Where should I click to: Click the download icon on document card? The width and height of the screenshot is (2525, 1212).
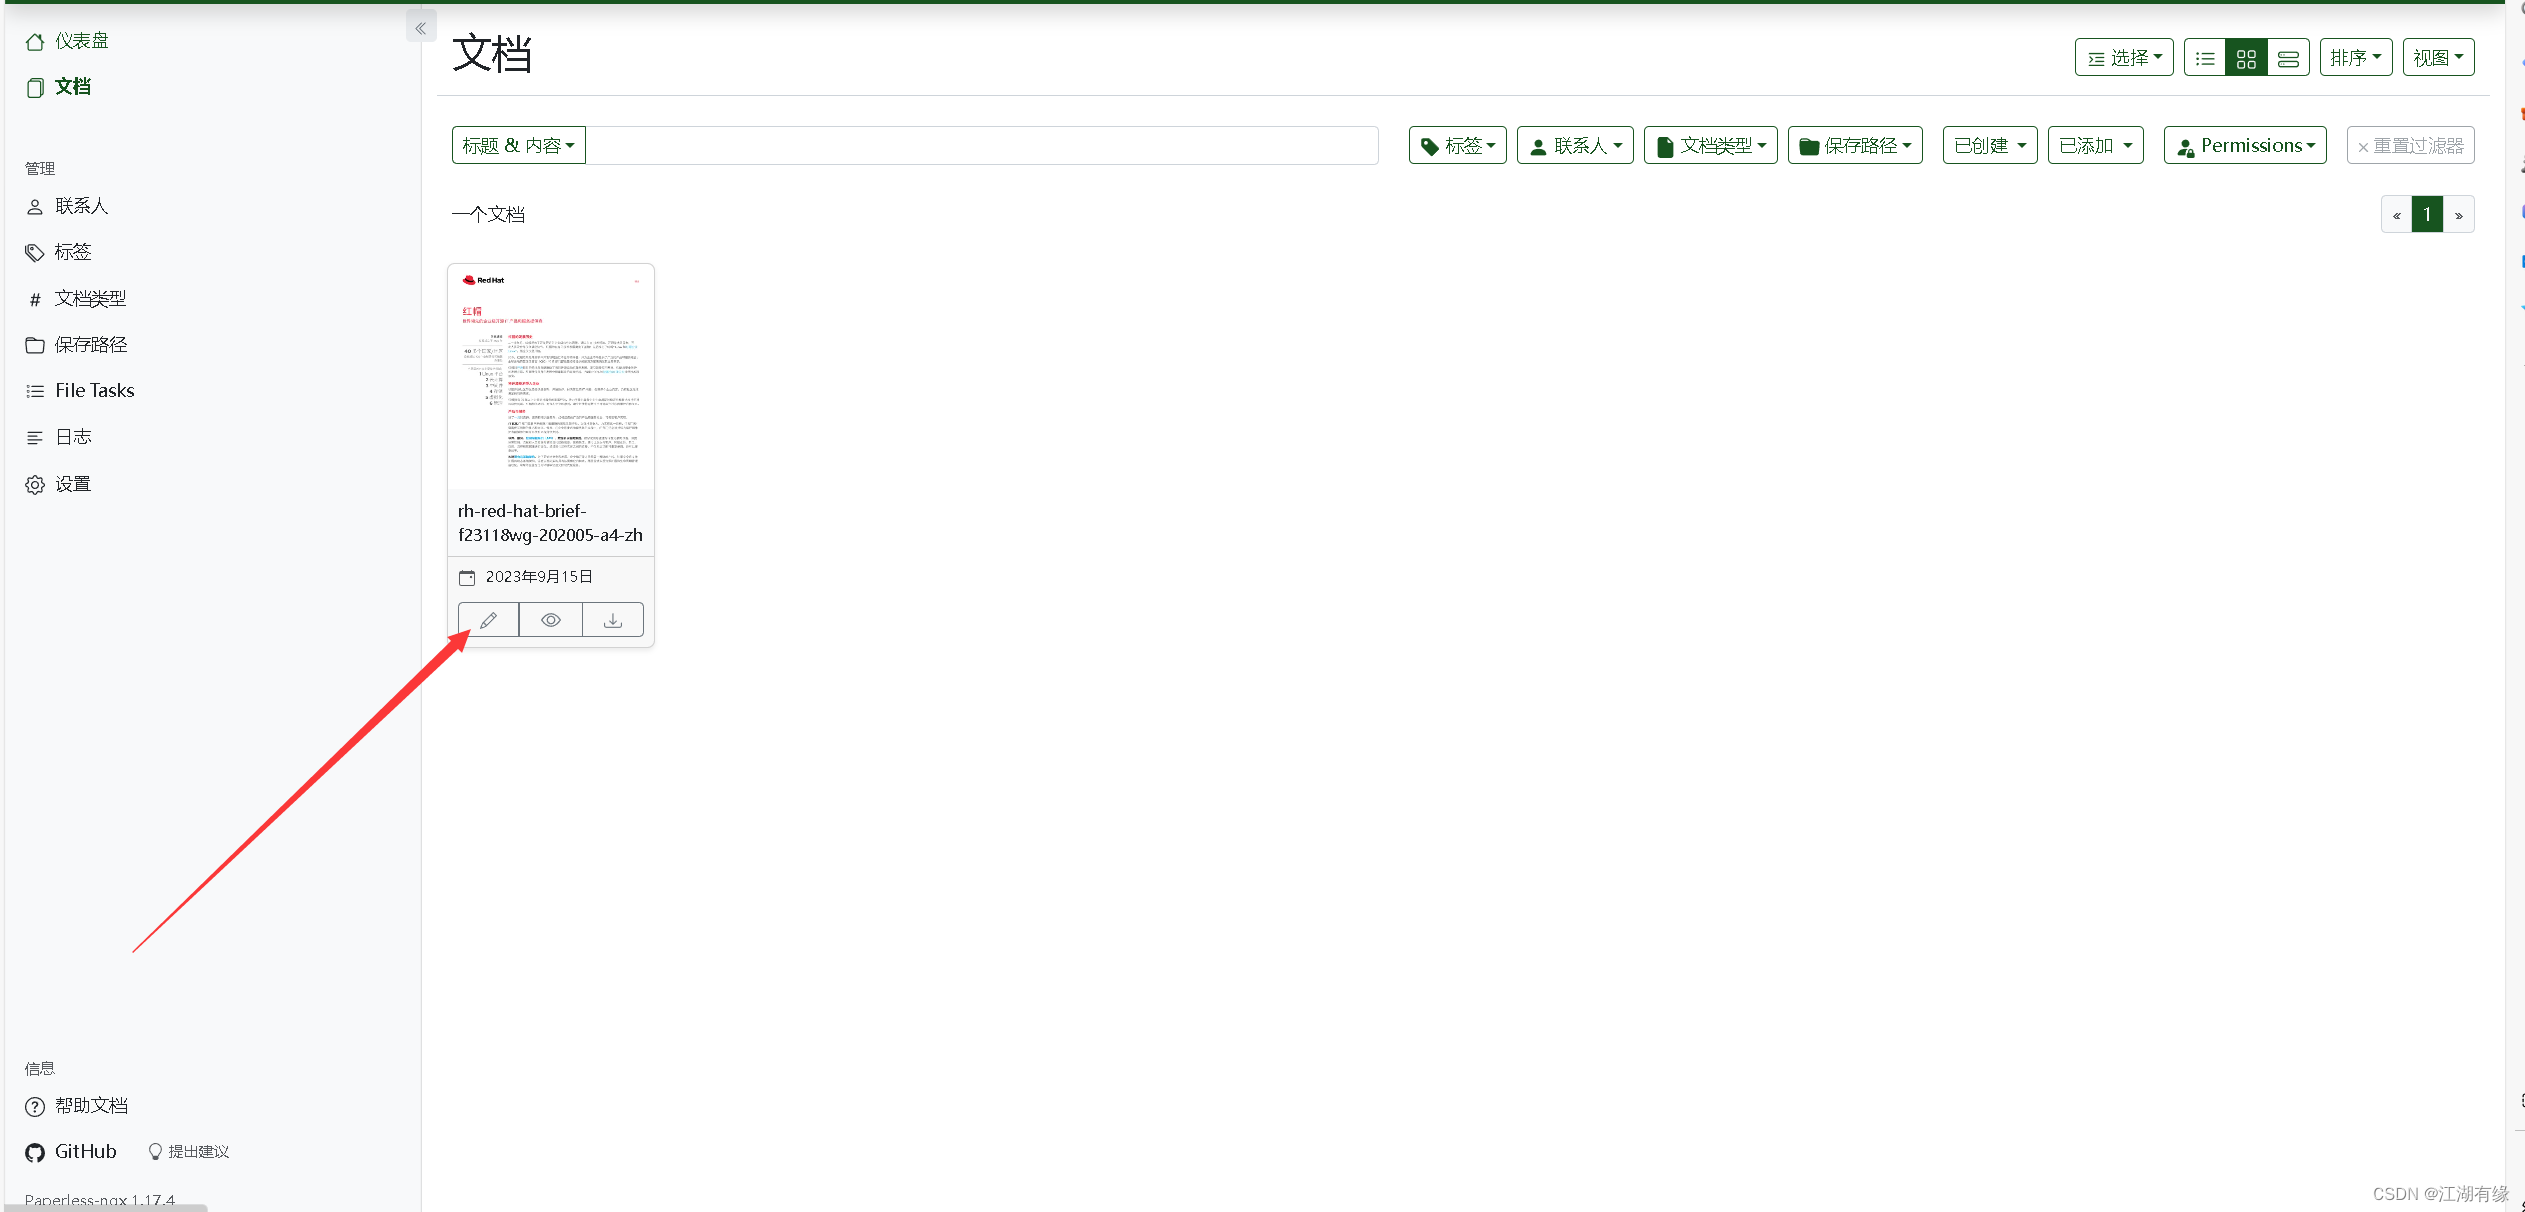click(613, 620)
